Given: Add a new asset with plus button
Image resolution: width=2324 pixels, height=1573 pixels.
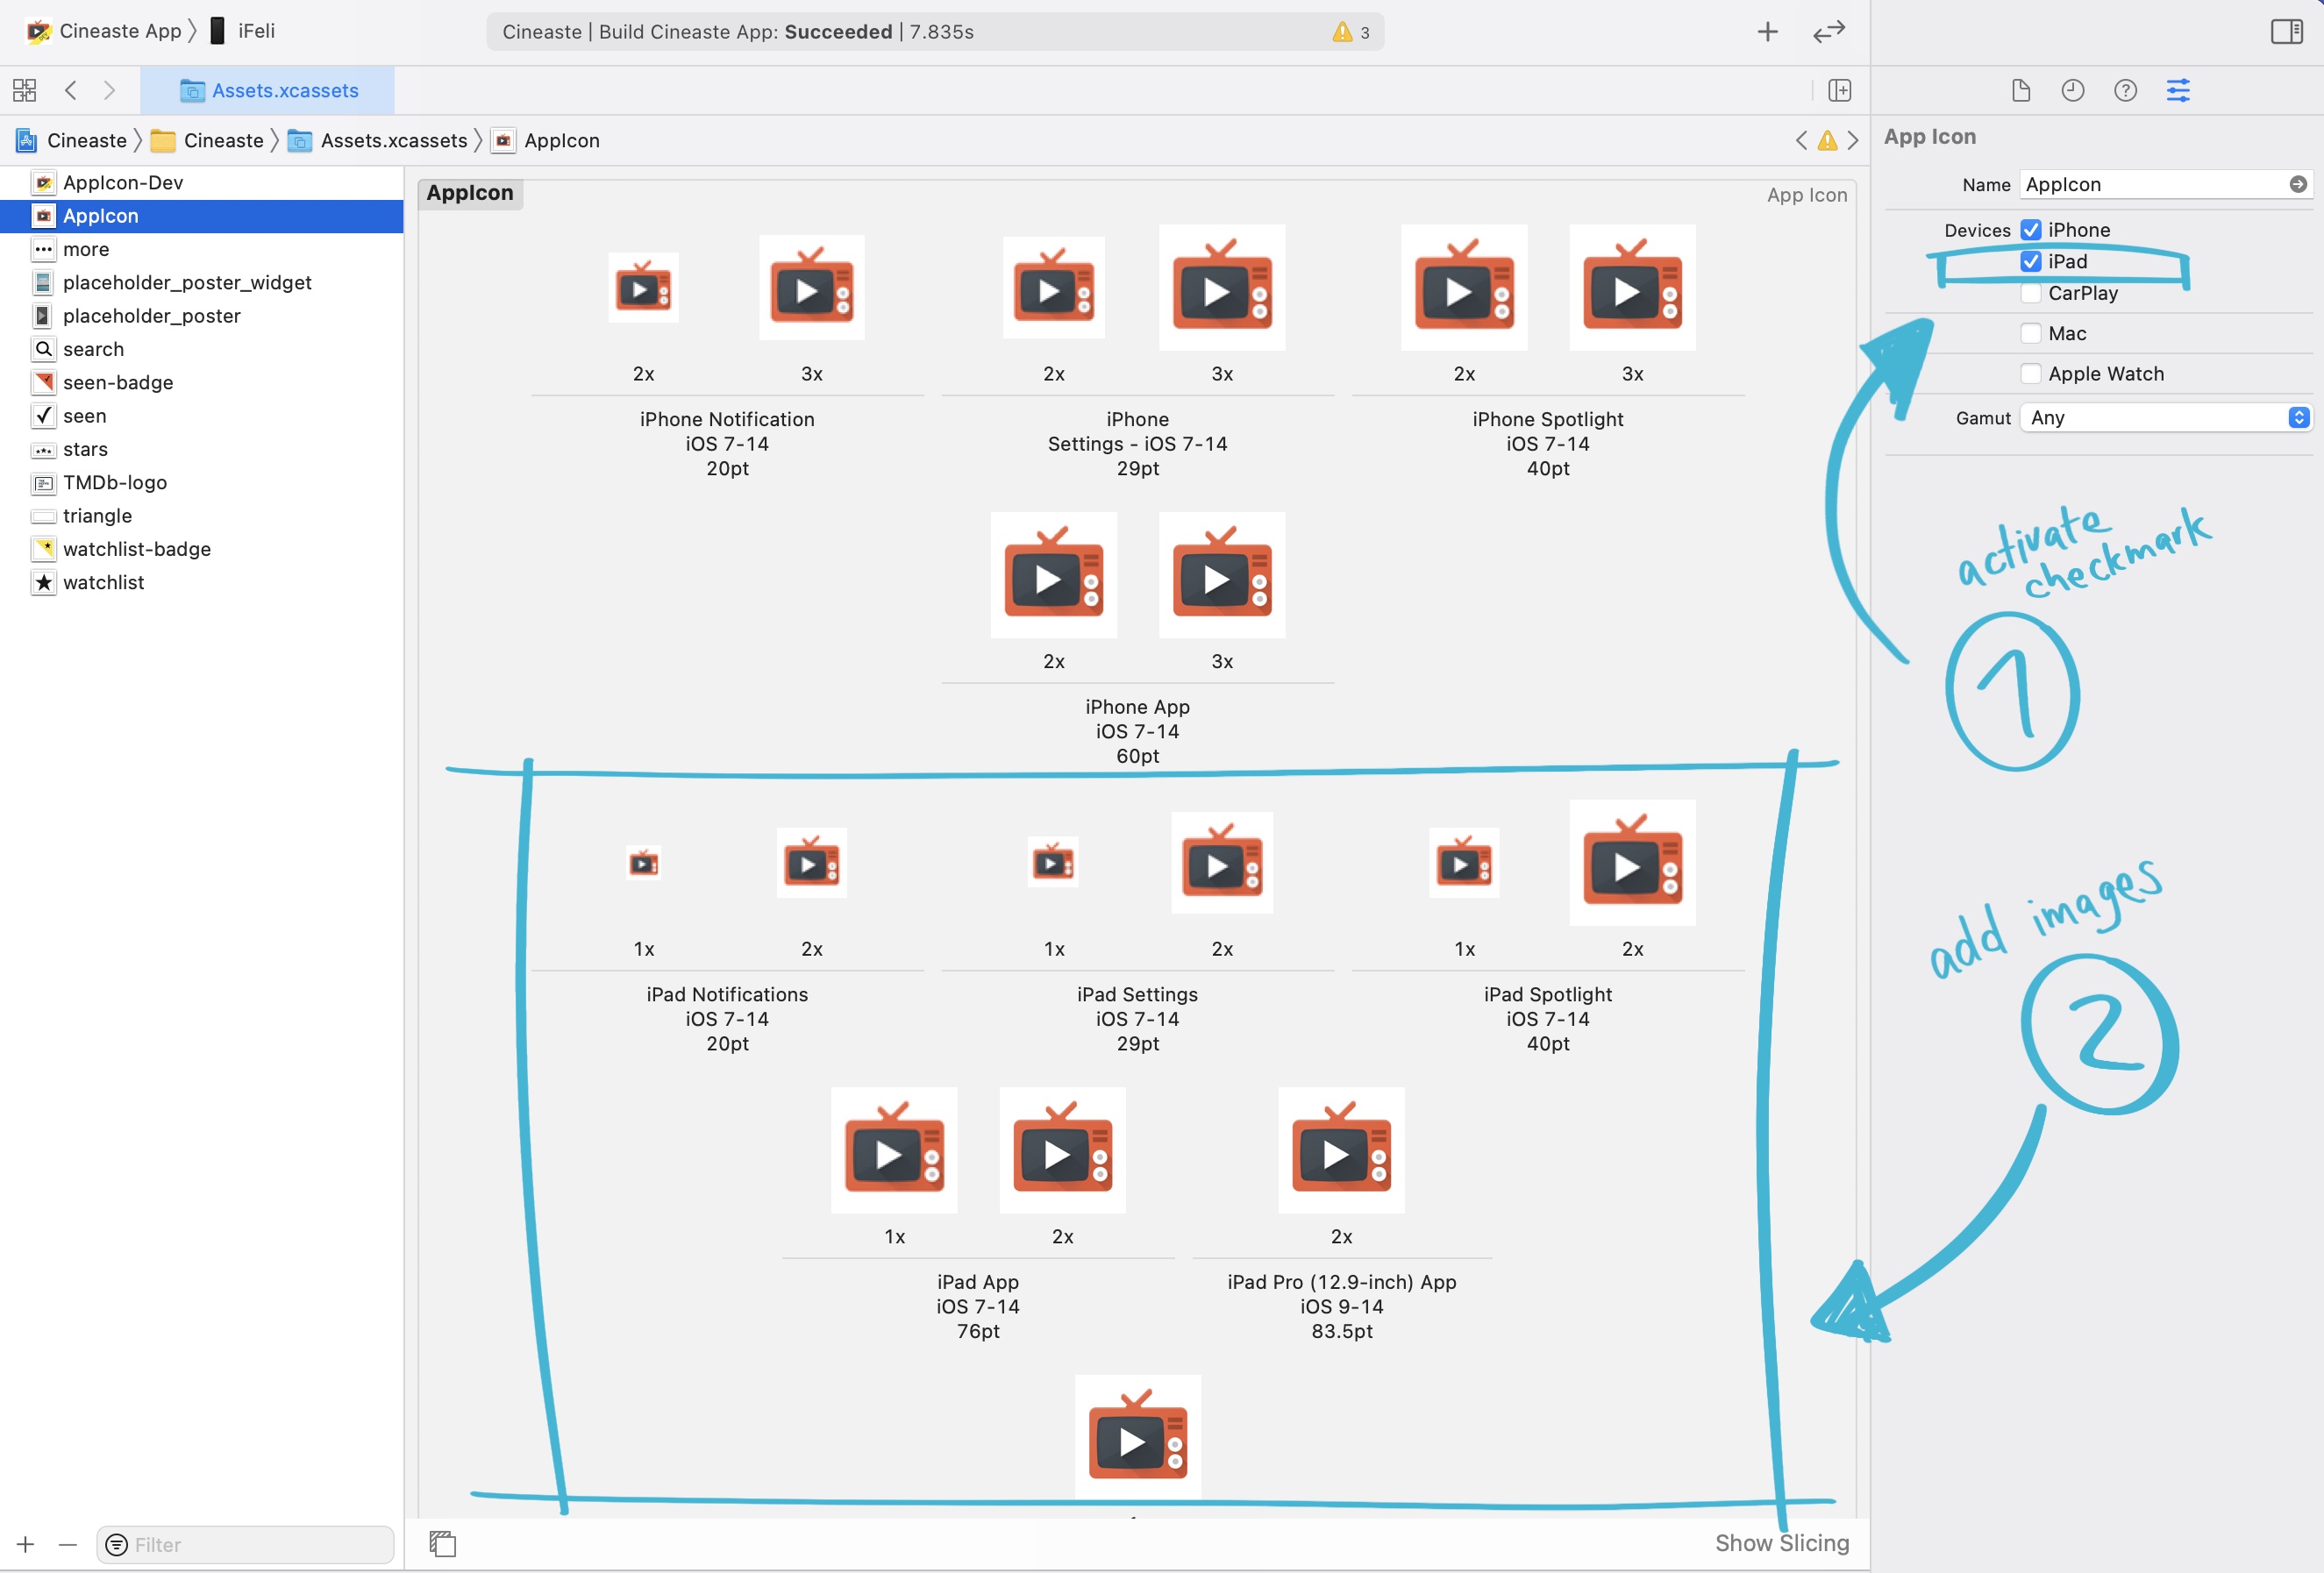Looking at the screenshot, I should point(25,1545).
